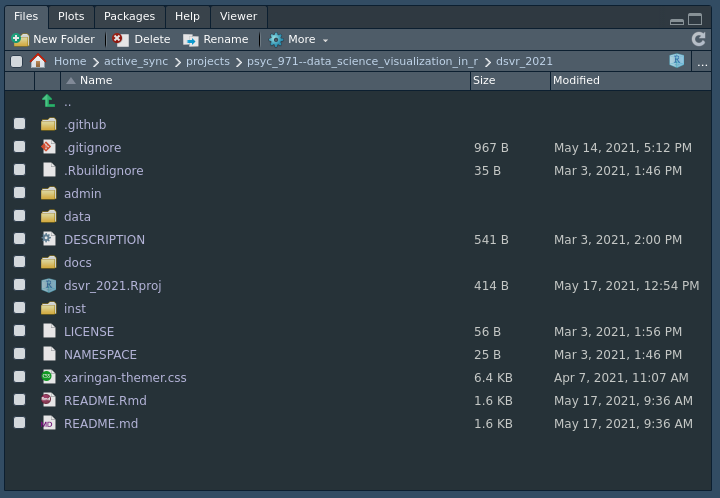Click the xaringan-themer.css file icon
This screenshot has height=498, width=720.
(48, 377)
